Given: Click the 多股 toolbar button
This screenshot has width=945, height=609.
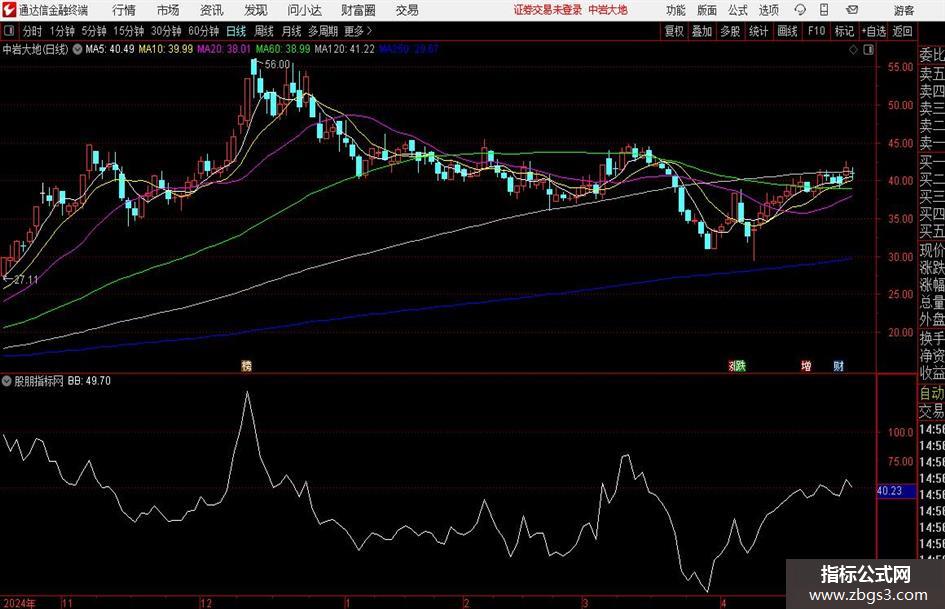Looking at the screenshot, I should point(730,31).
